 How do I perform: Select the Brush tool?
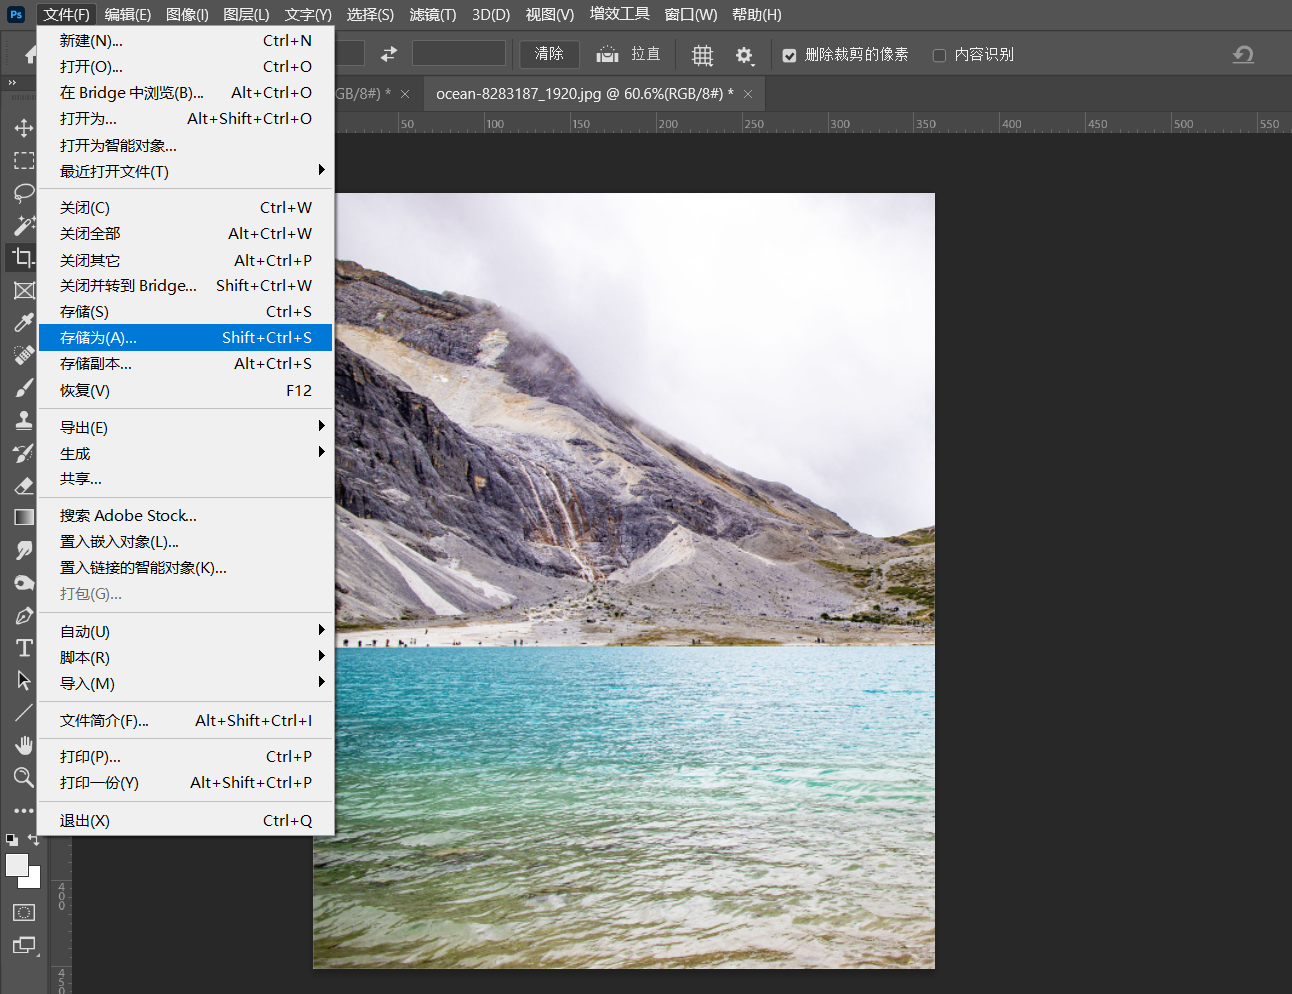[24, 387]
